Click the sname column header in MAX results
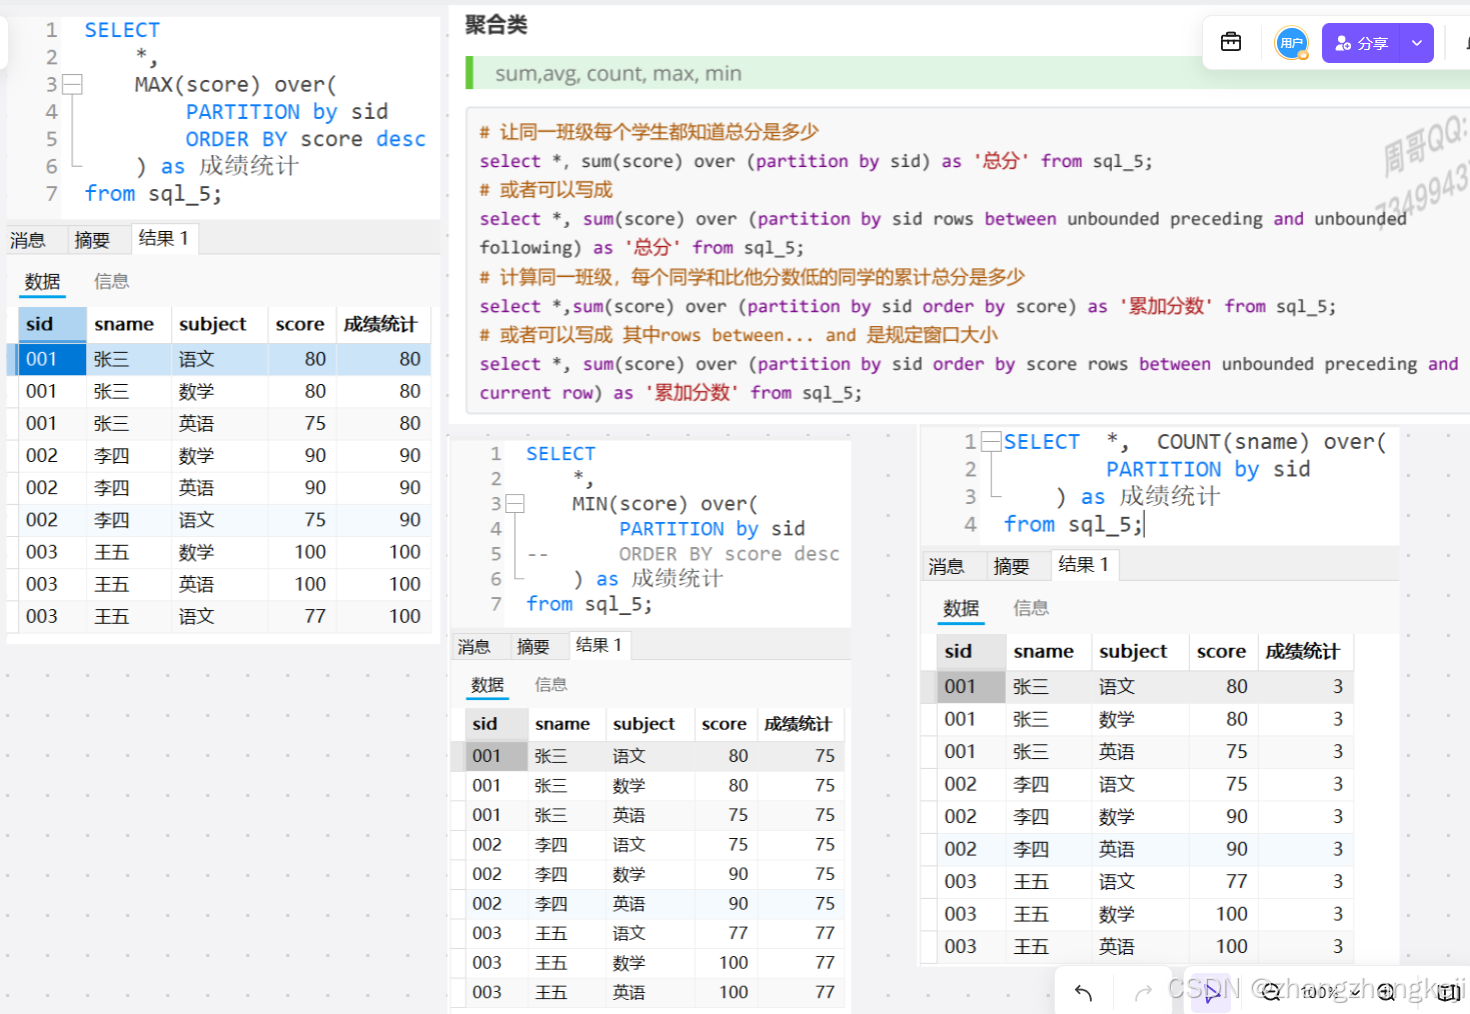The image size is (1470, 1014). (128, 324)
